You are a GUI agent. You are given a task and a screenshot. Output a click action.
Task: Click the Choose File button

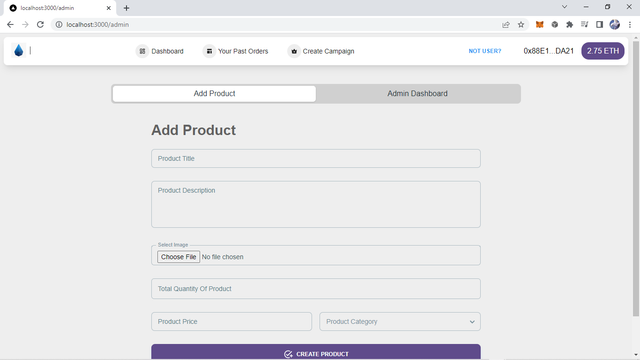[178, 257]
